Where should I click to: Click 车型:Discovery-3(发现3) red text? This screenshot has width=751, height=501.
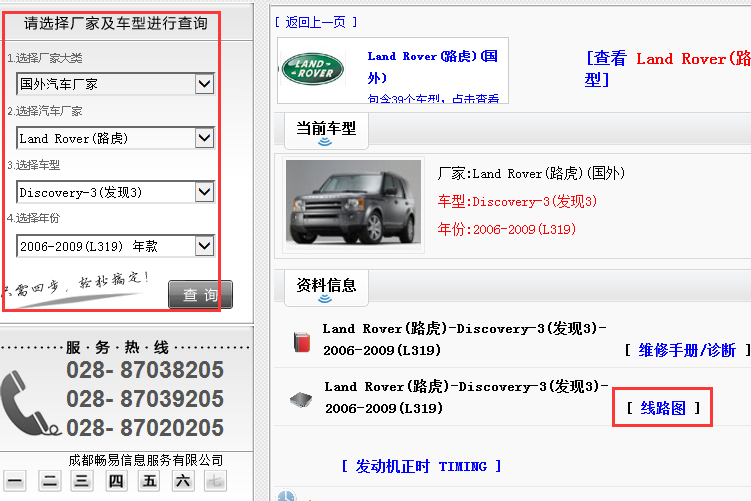[517, 201]
